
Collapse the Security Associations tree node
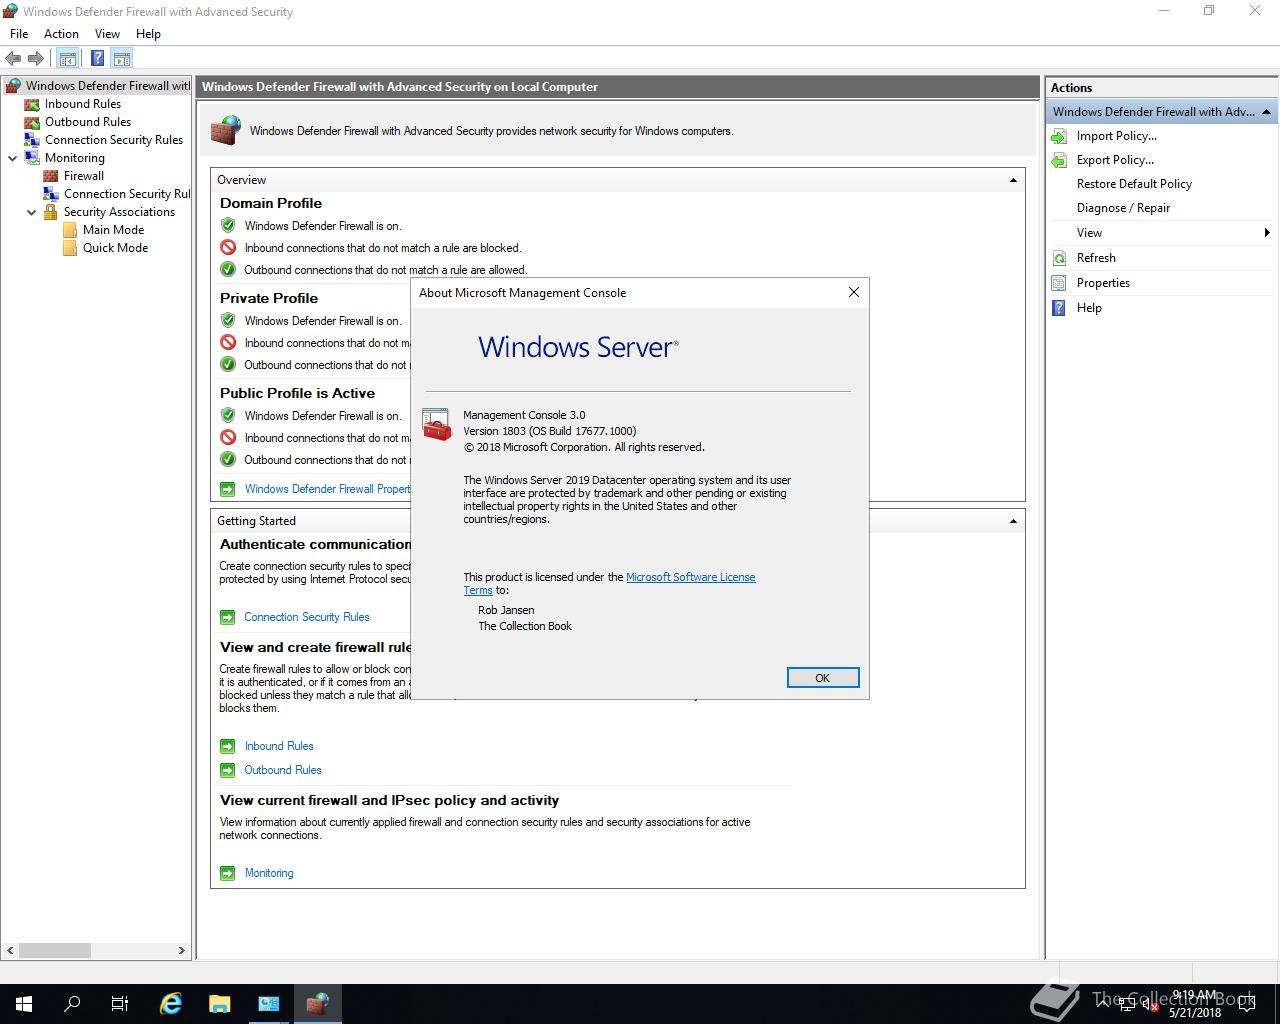click(x=32, y=212)
